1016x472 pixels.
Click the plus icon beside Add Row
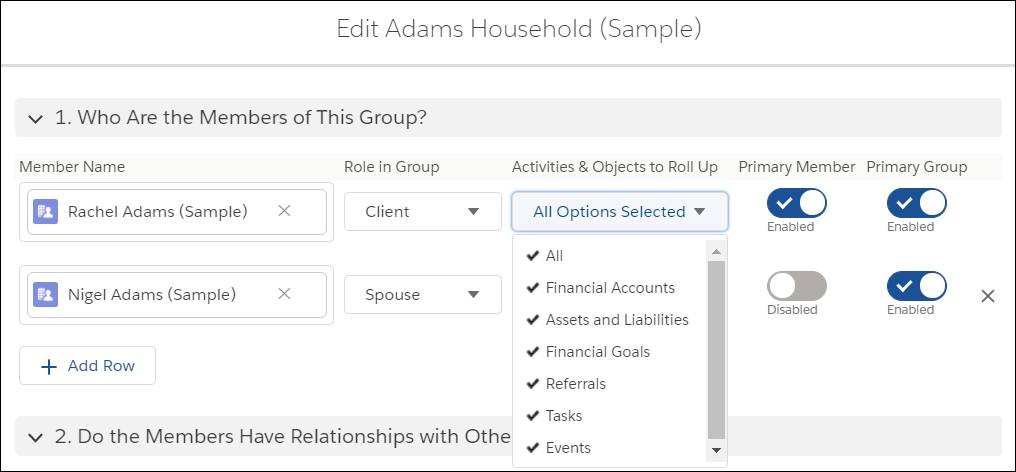(x=49, y=367)
